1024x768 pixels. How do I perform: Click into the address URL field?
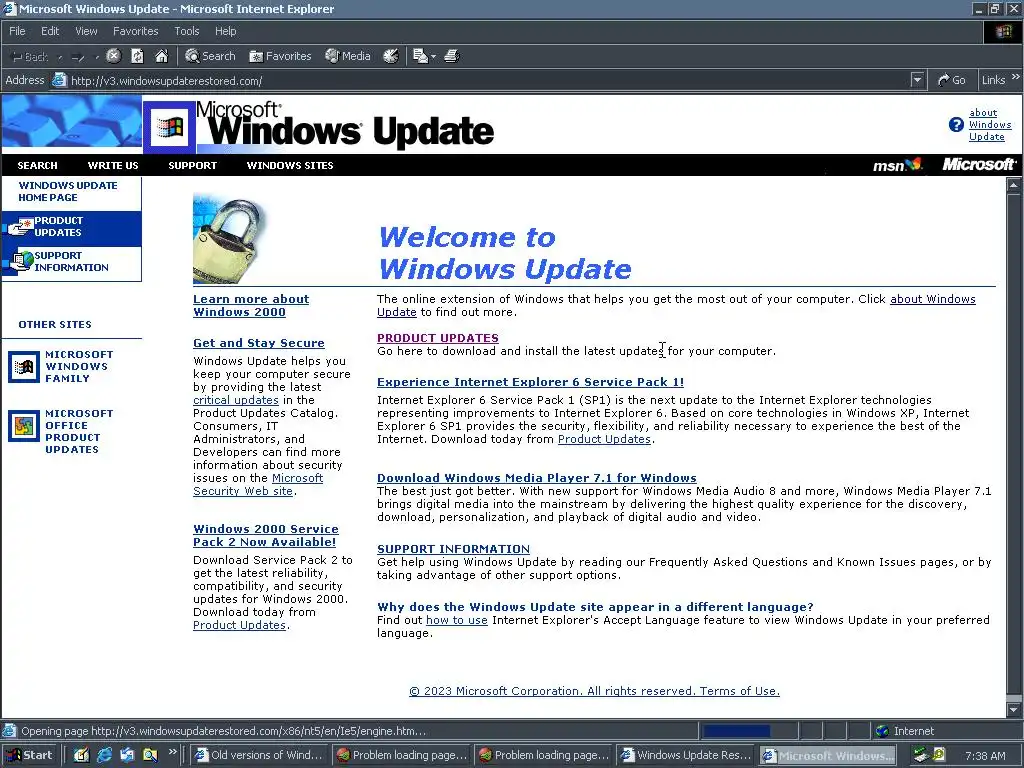tap(483, 80)
